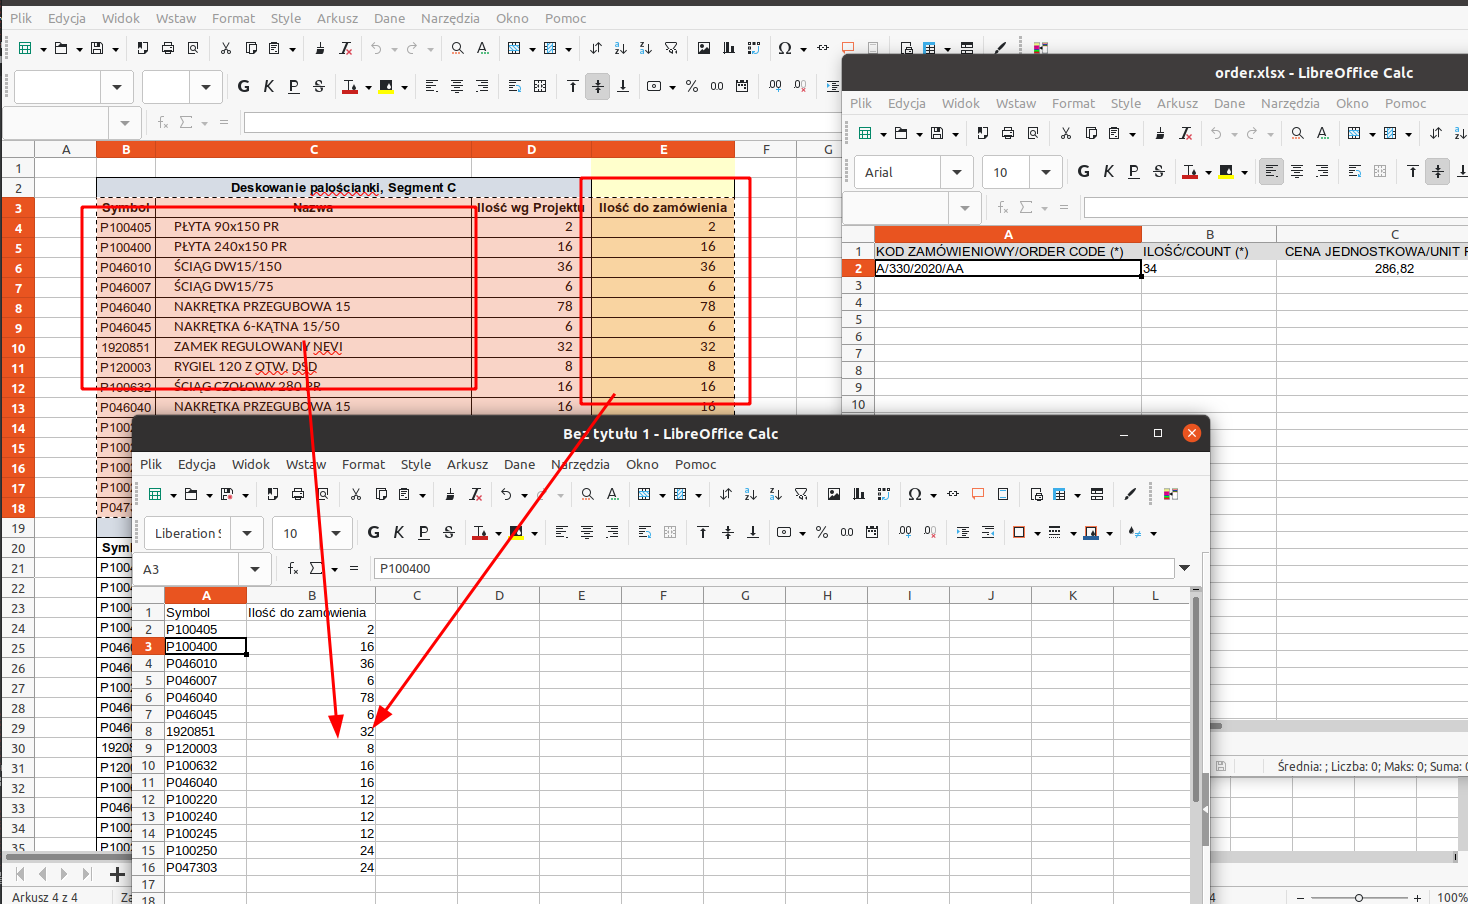Image resolution: width=1468 pixels, height=904 pixels.
Task: Adjust the zoom slider at bottom right
Action: pyautogui.click(x=1360, y=896)
